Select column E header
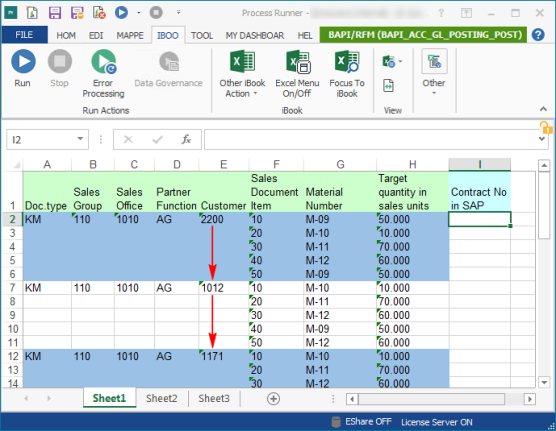 223,165
